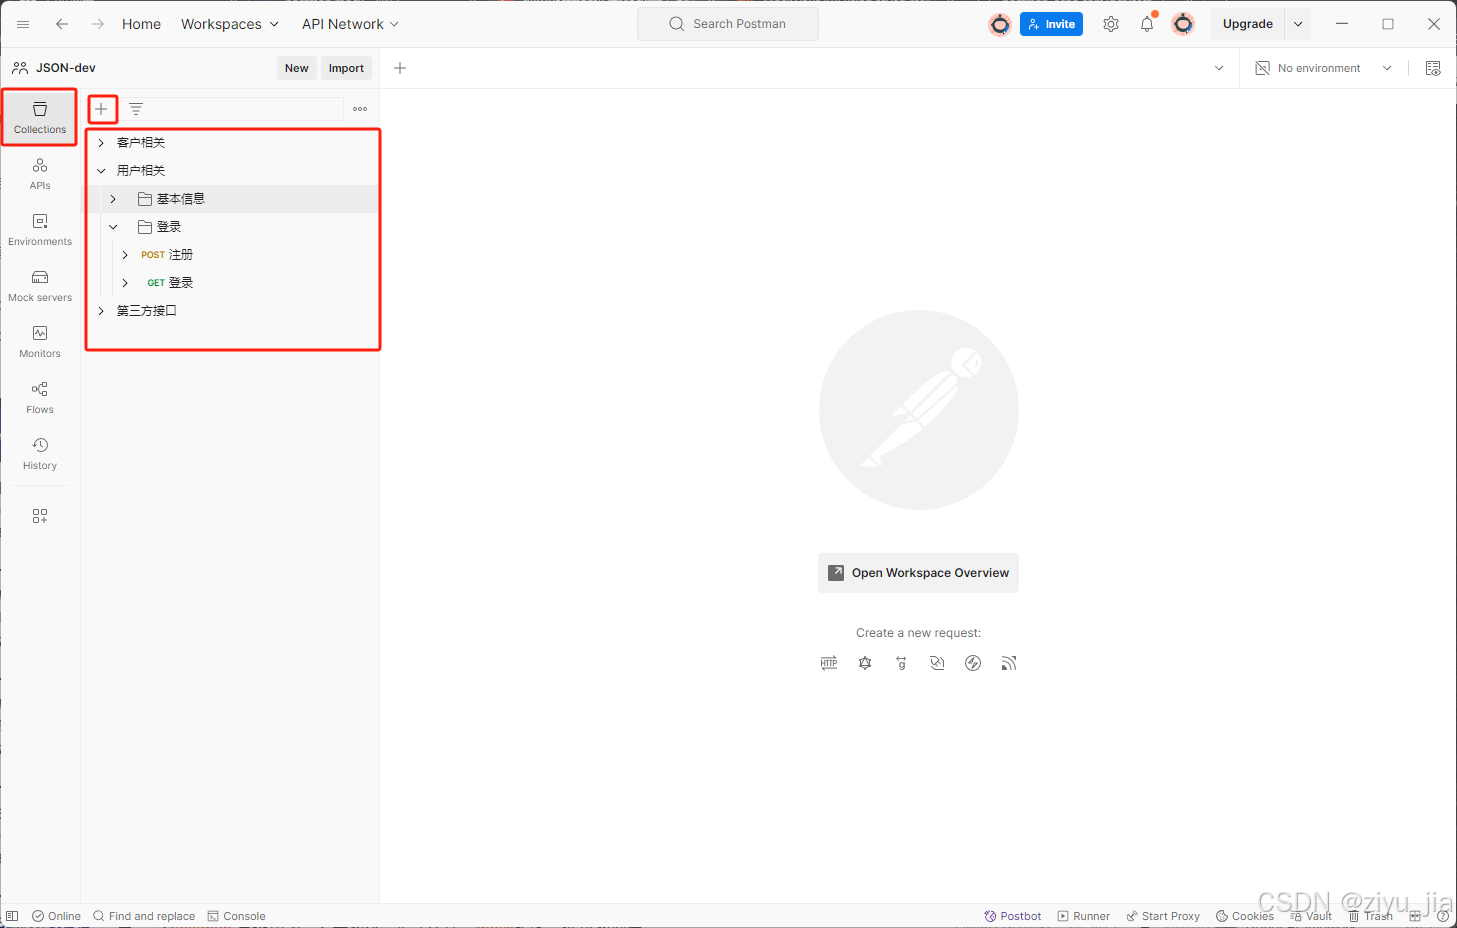
Task: Open Postbot in status bar
Action: [x=1012, y=916]
